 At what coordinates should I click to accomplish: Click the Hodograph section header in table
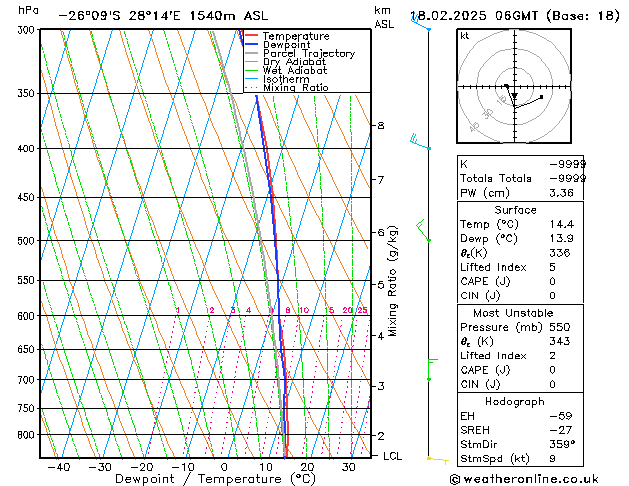[515, 401]
